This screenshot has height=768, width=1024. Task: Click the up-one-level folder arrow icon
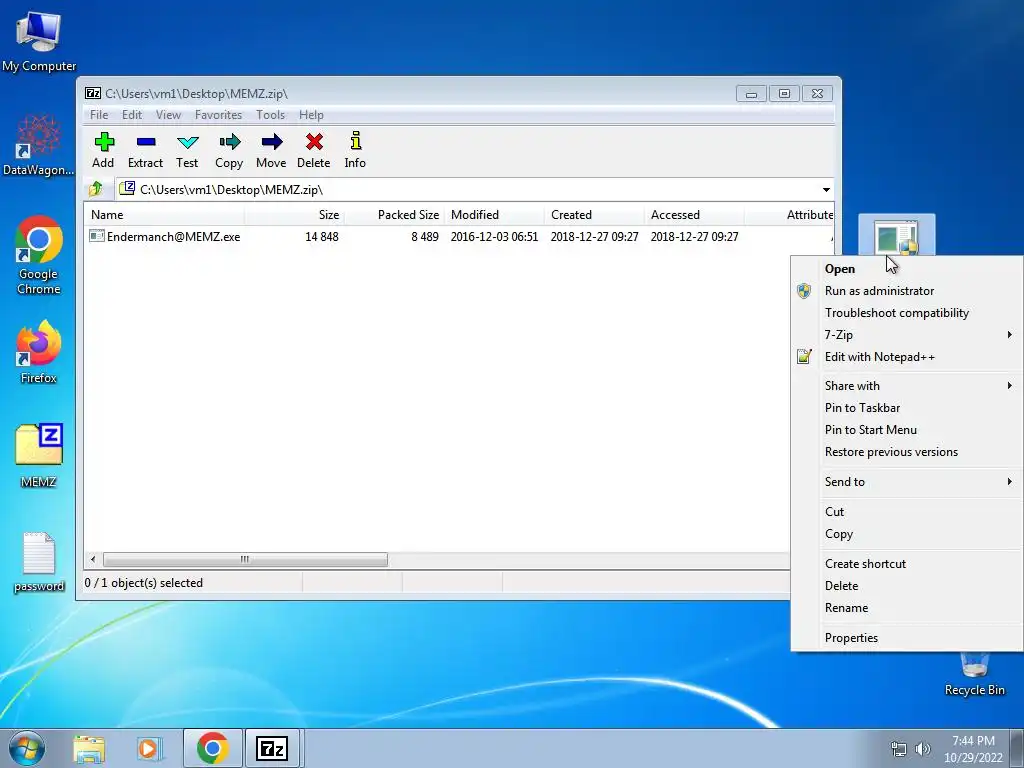coord(96,189)
